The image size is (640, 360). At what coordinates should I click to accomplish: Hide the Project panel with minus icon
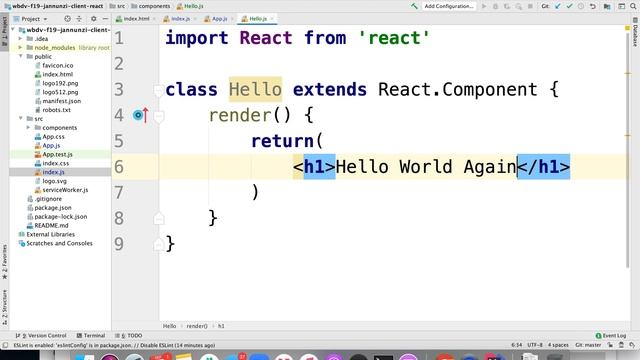[105, 19]
